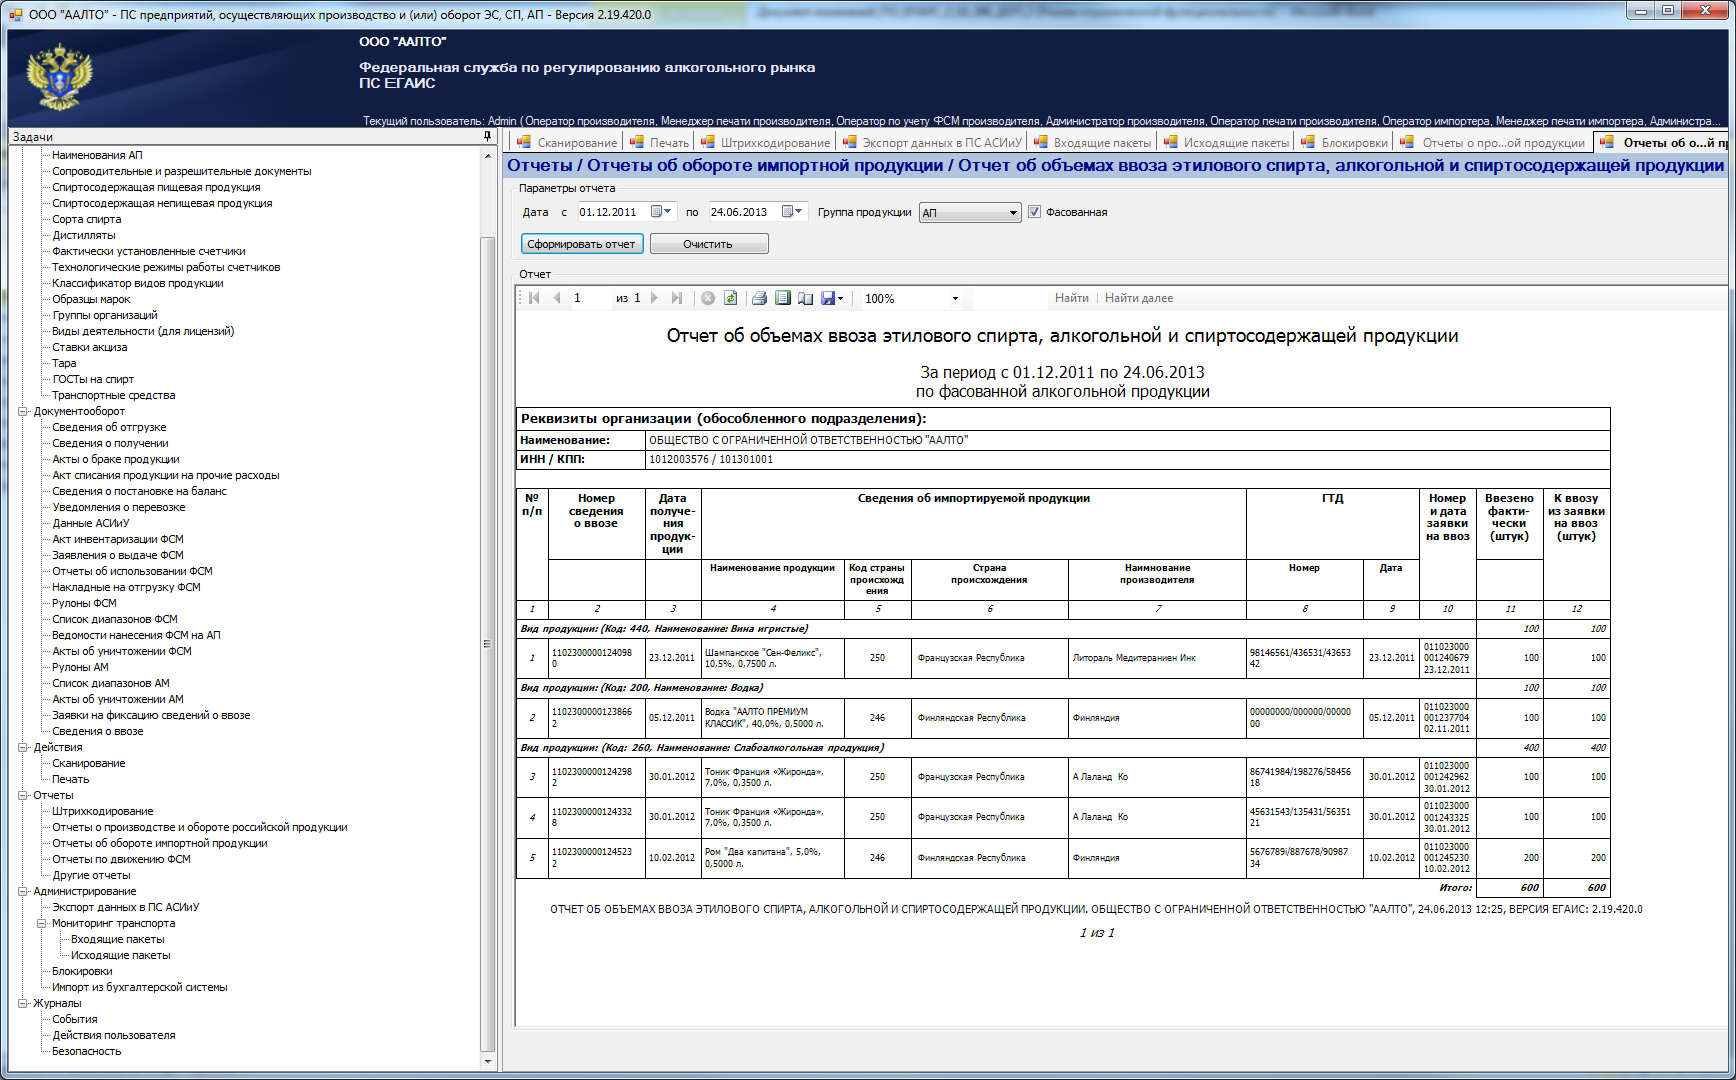Screen dimensions: 1736x1080
Task: Click the search text field before Найти
Action: [x=1010, y=298]
